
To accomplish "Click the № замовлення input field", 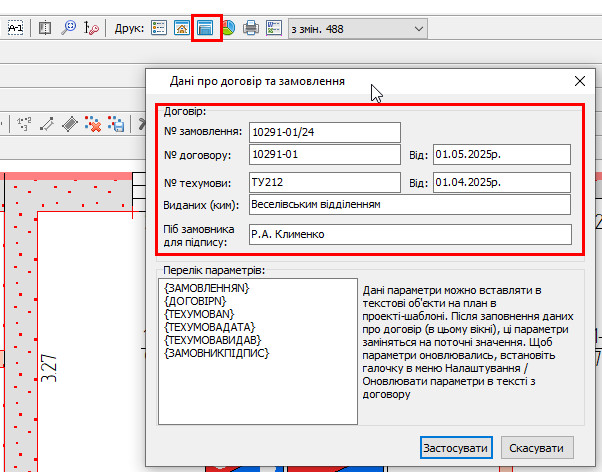I will point(324,132).
